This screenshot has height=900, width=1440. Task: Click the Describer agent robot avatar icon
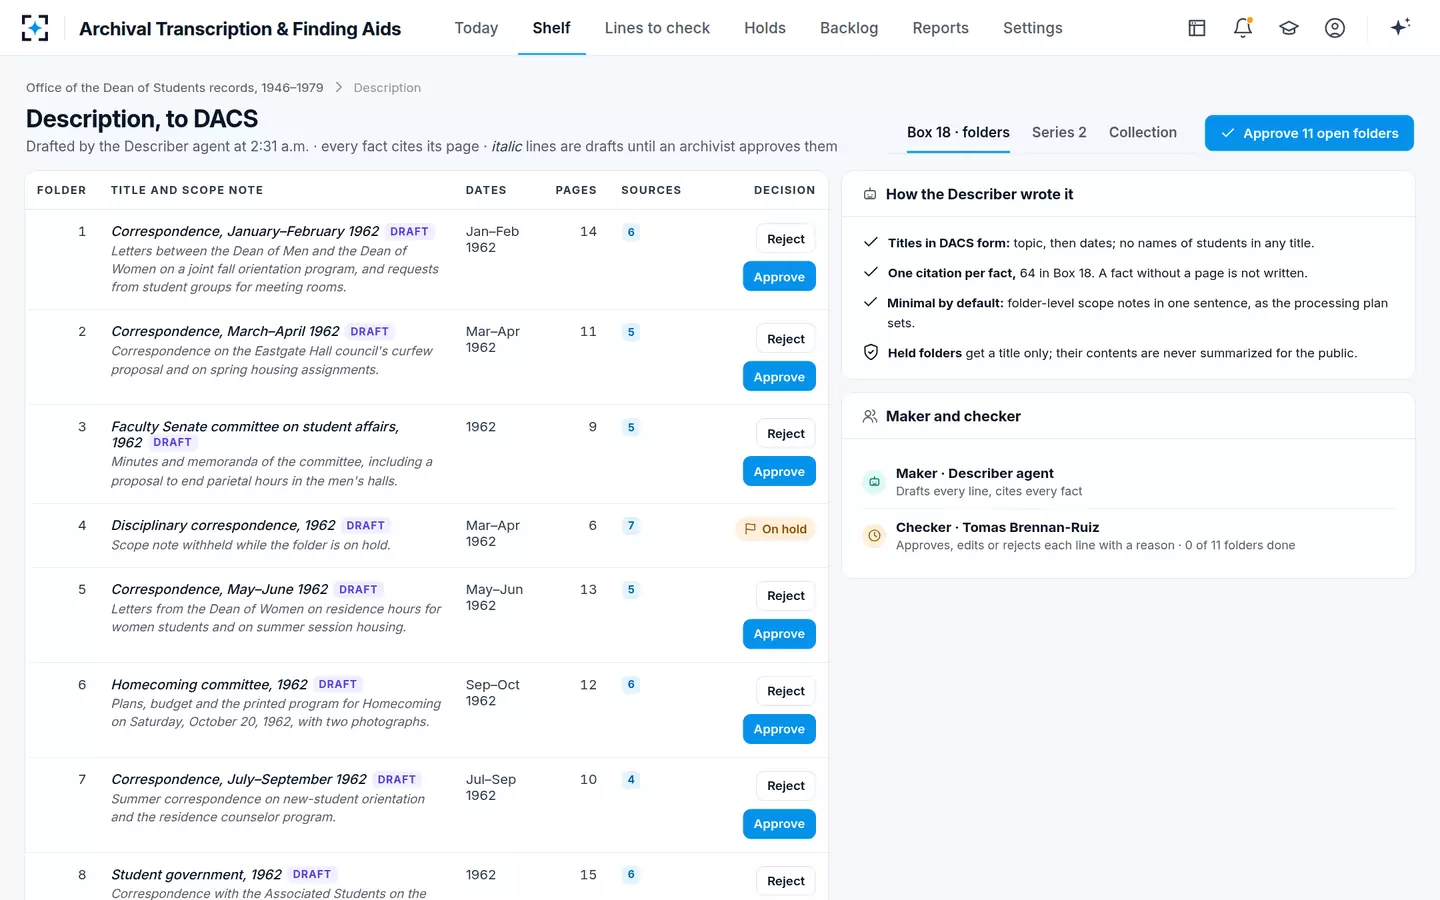click(x=874, y=482)
